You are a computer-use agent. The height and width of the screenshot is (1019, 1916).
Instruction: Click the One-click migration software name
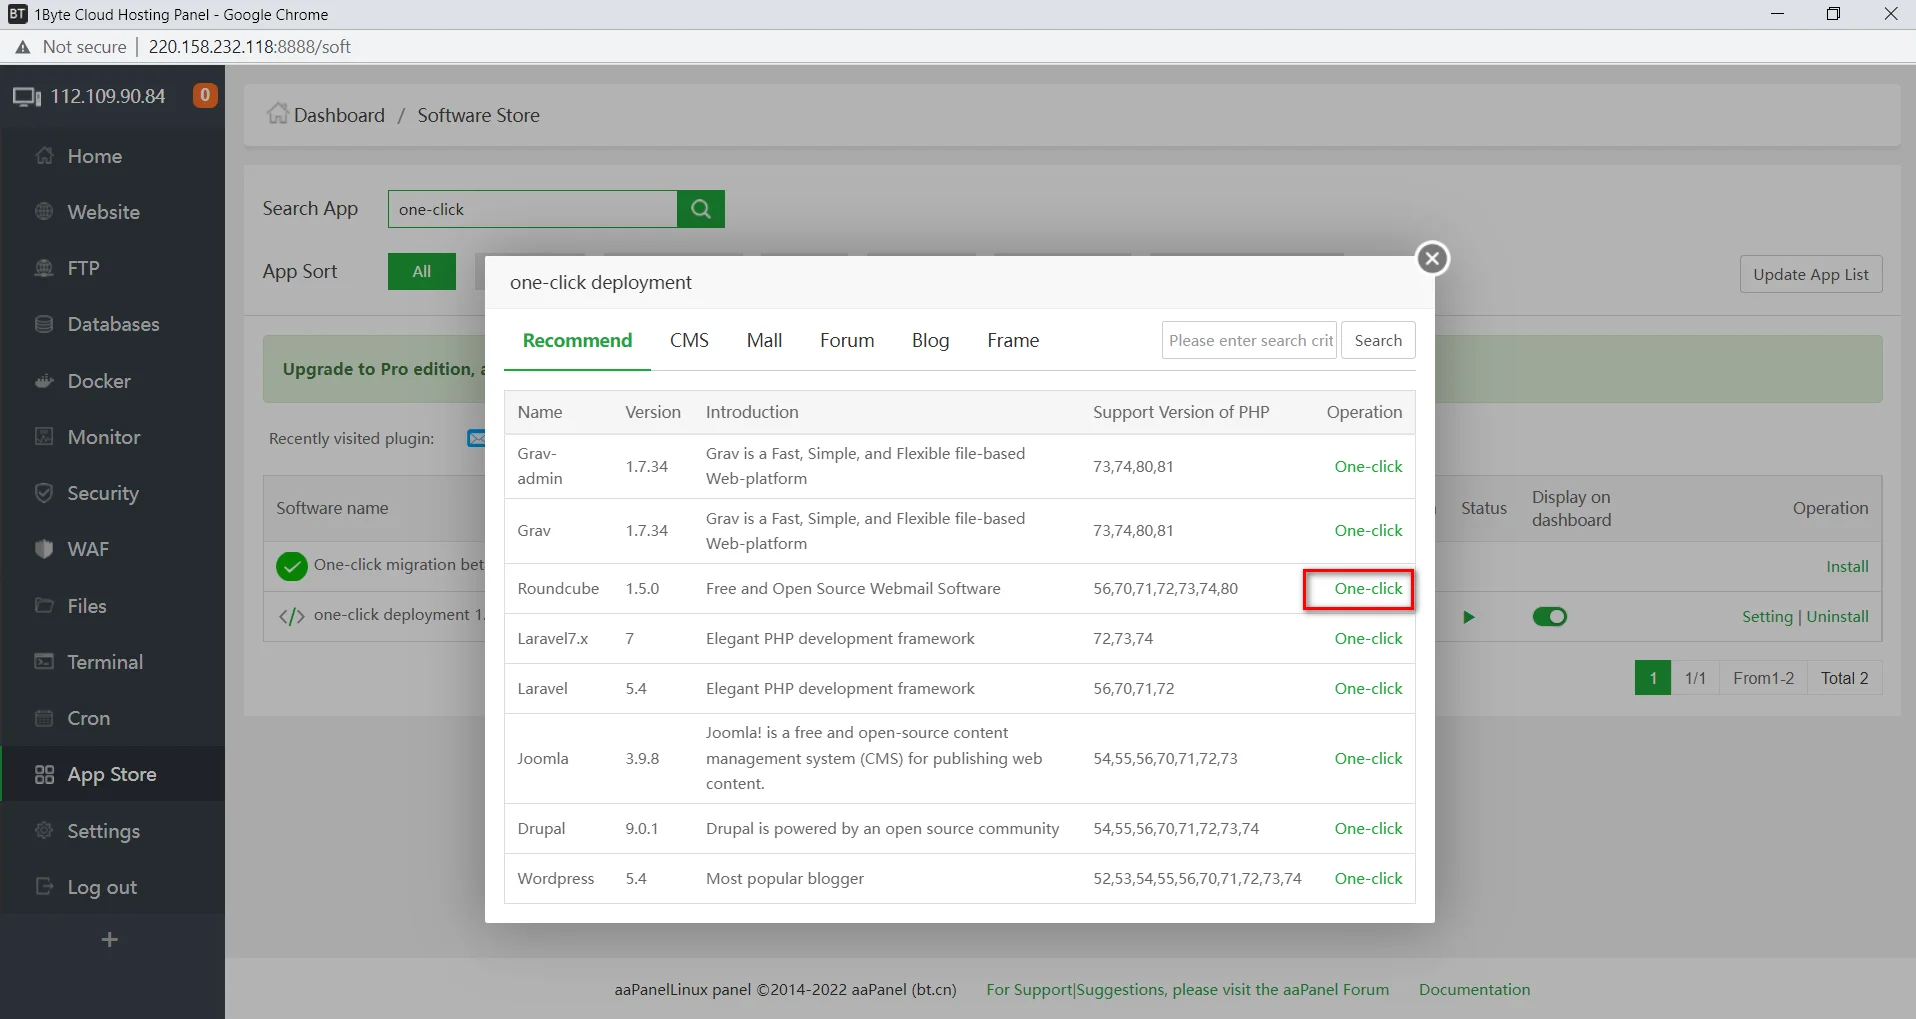pyautogui.click(x=399, y=564)
